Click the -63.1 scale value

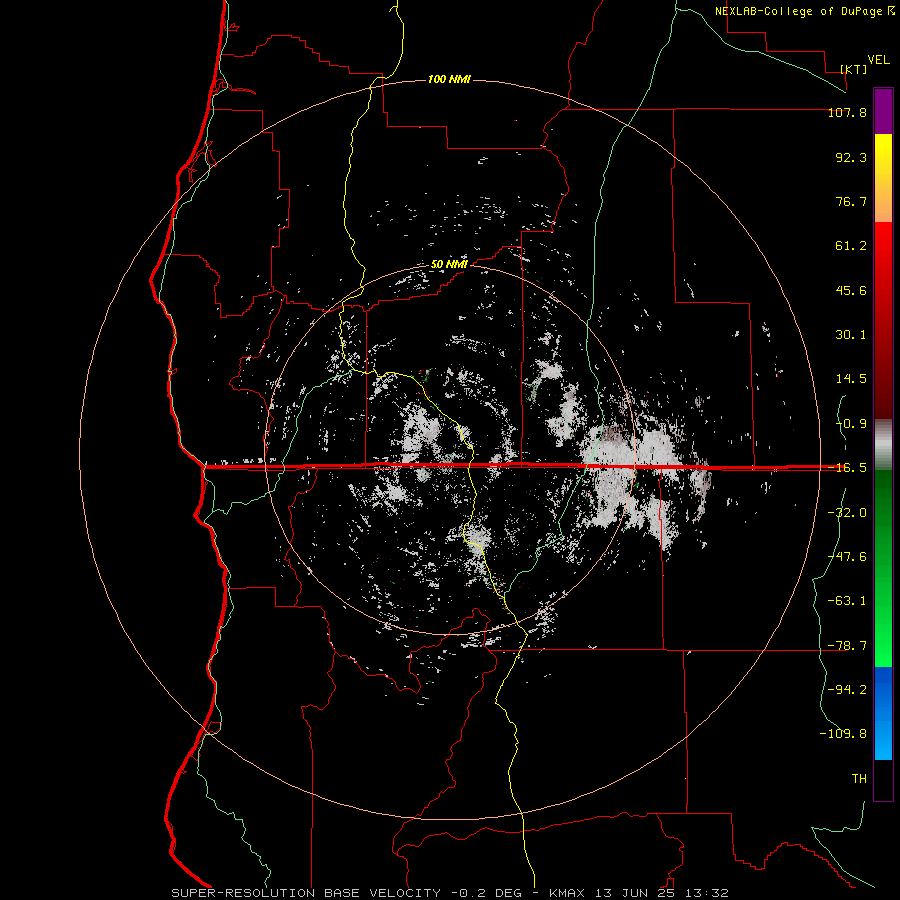pyautogui.click(x=847, y=601)
